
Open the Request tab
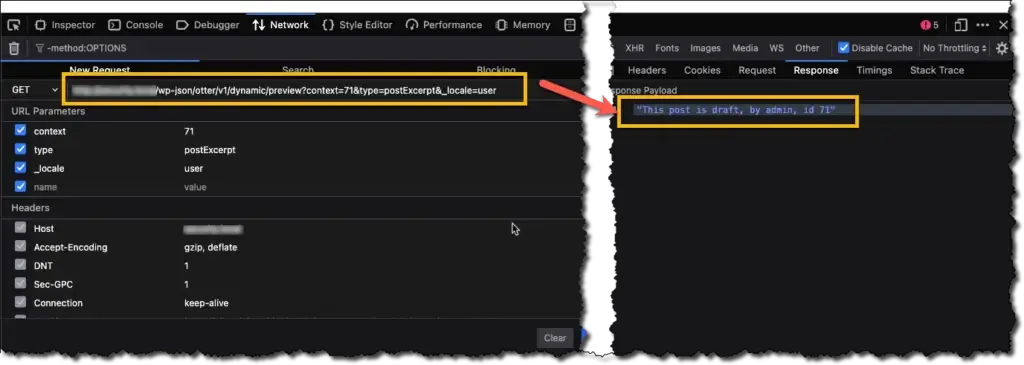pos(757,70)
